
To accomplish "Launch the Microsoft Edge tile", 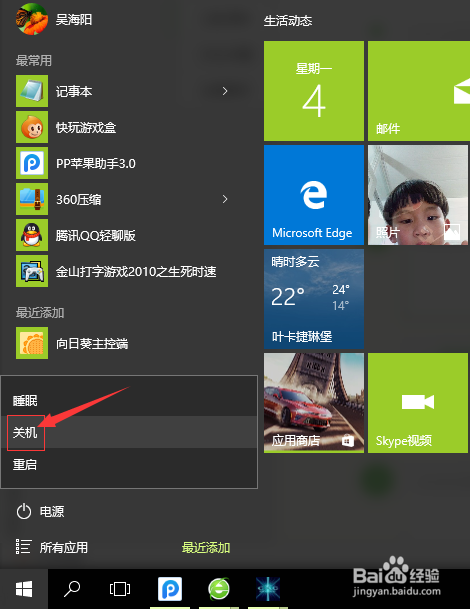I will click(x=314, y=195).
